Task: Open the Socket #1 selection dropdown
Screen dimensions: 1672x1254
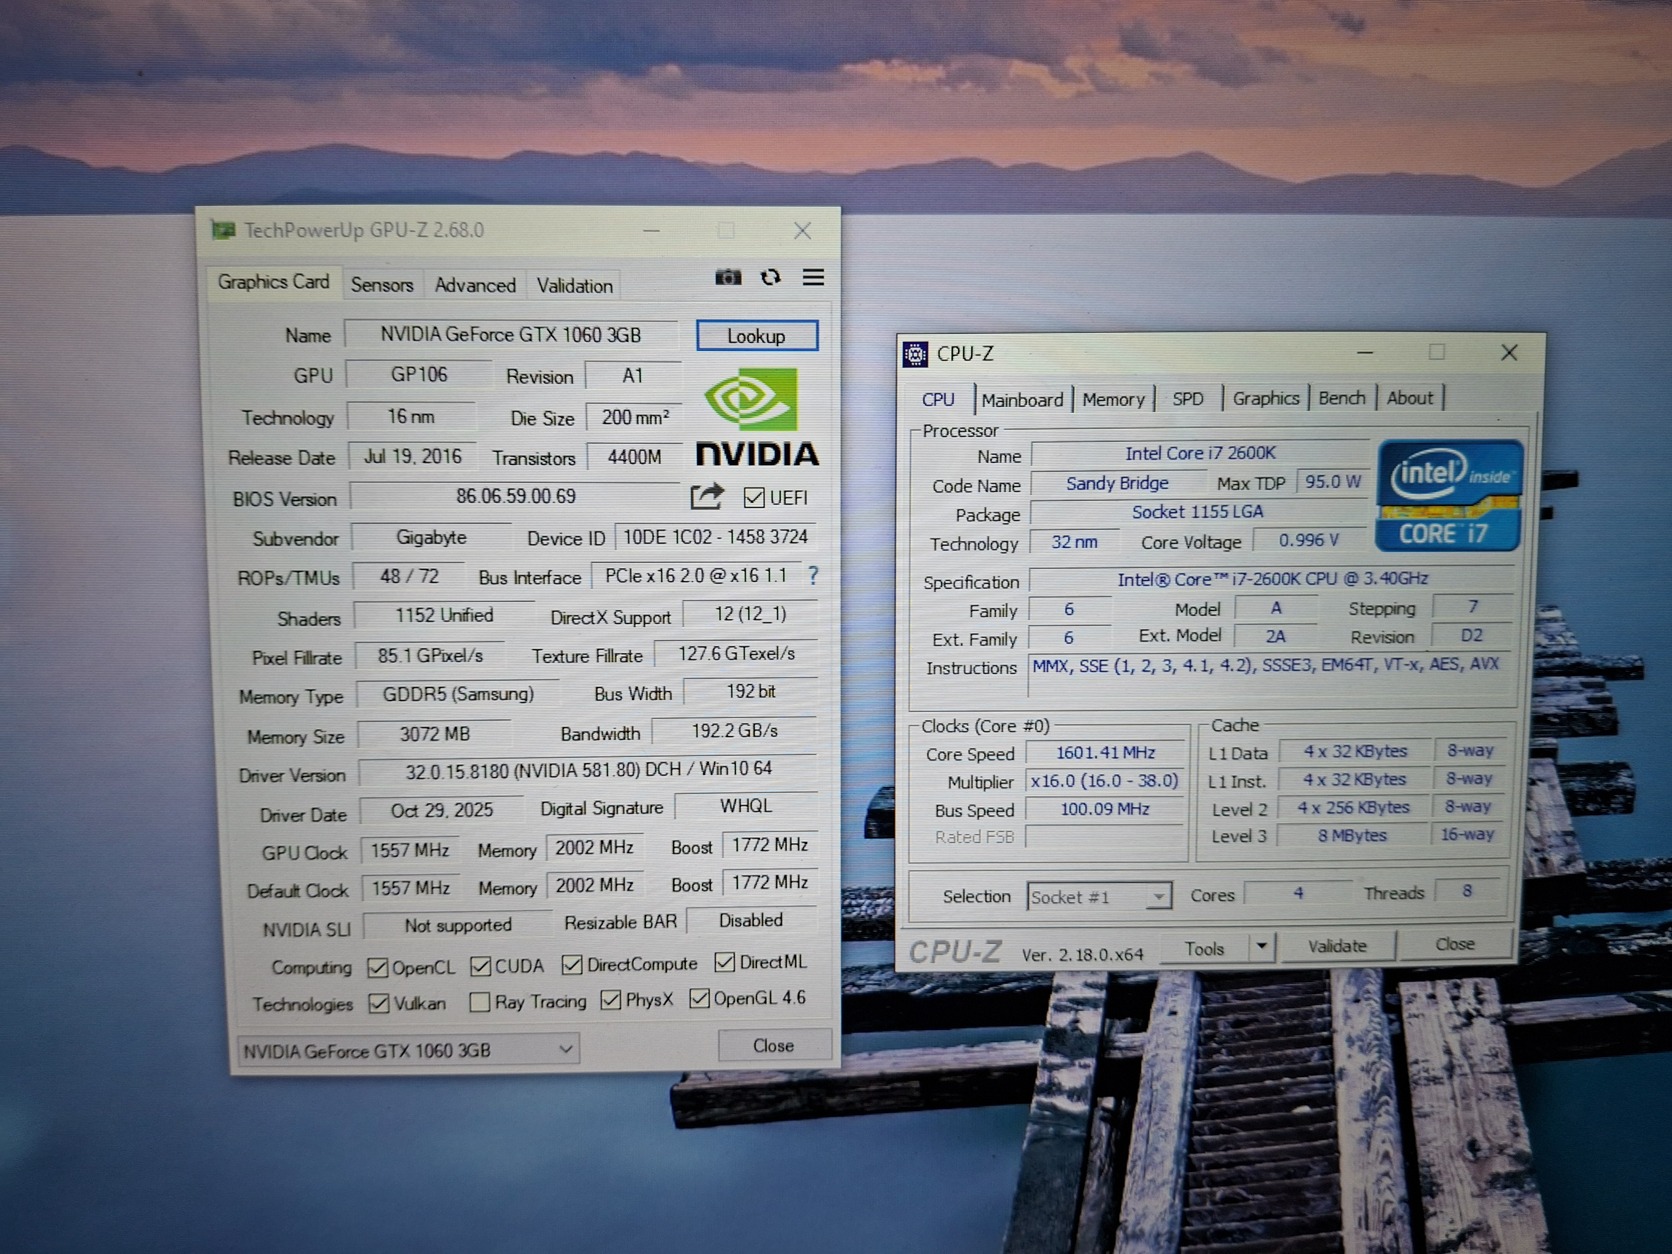Action: [1099, 896]
